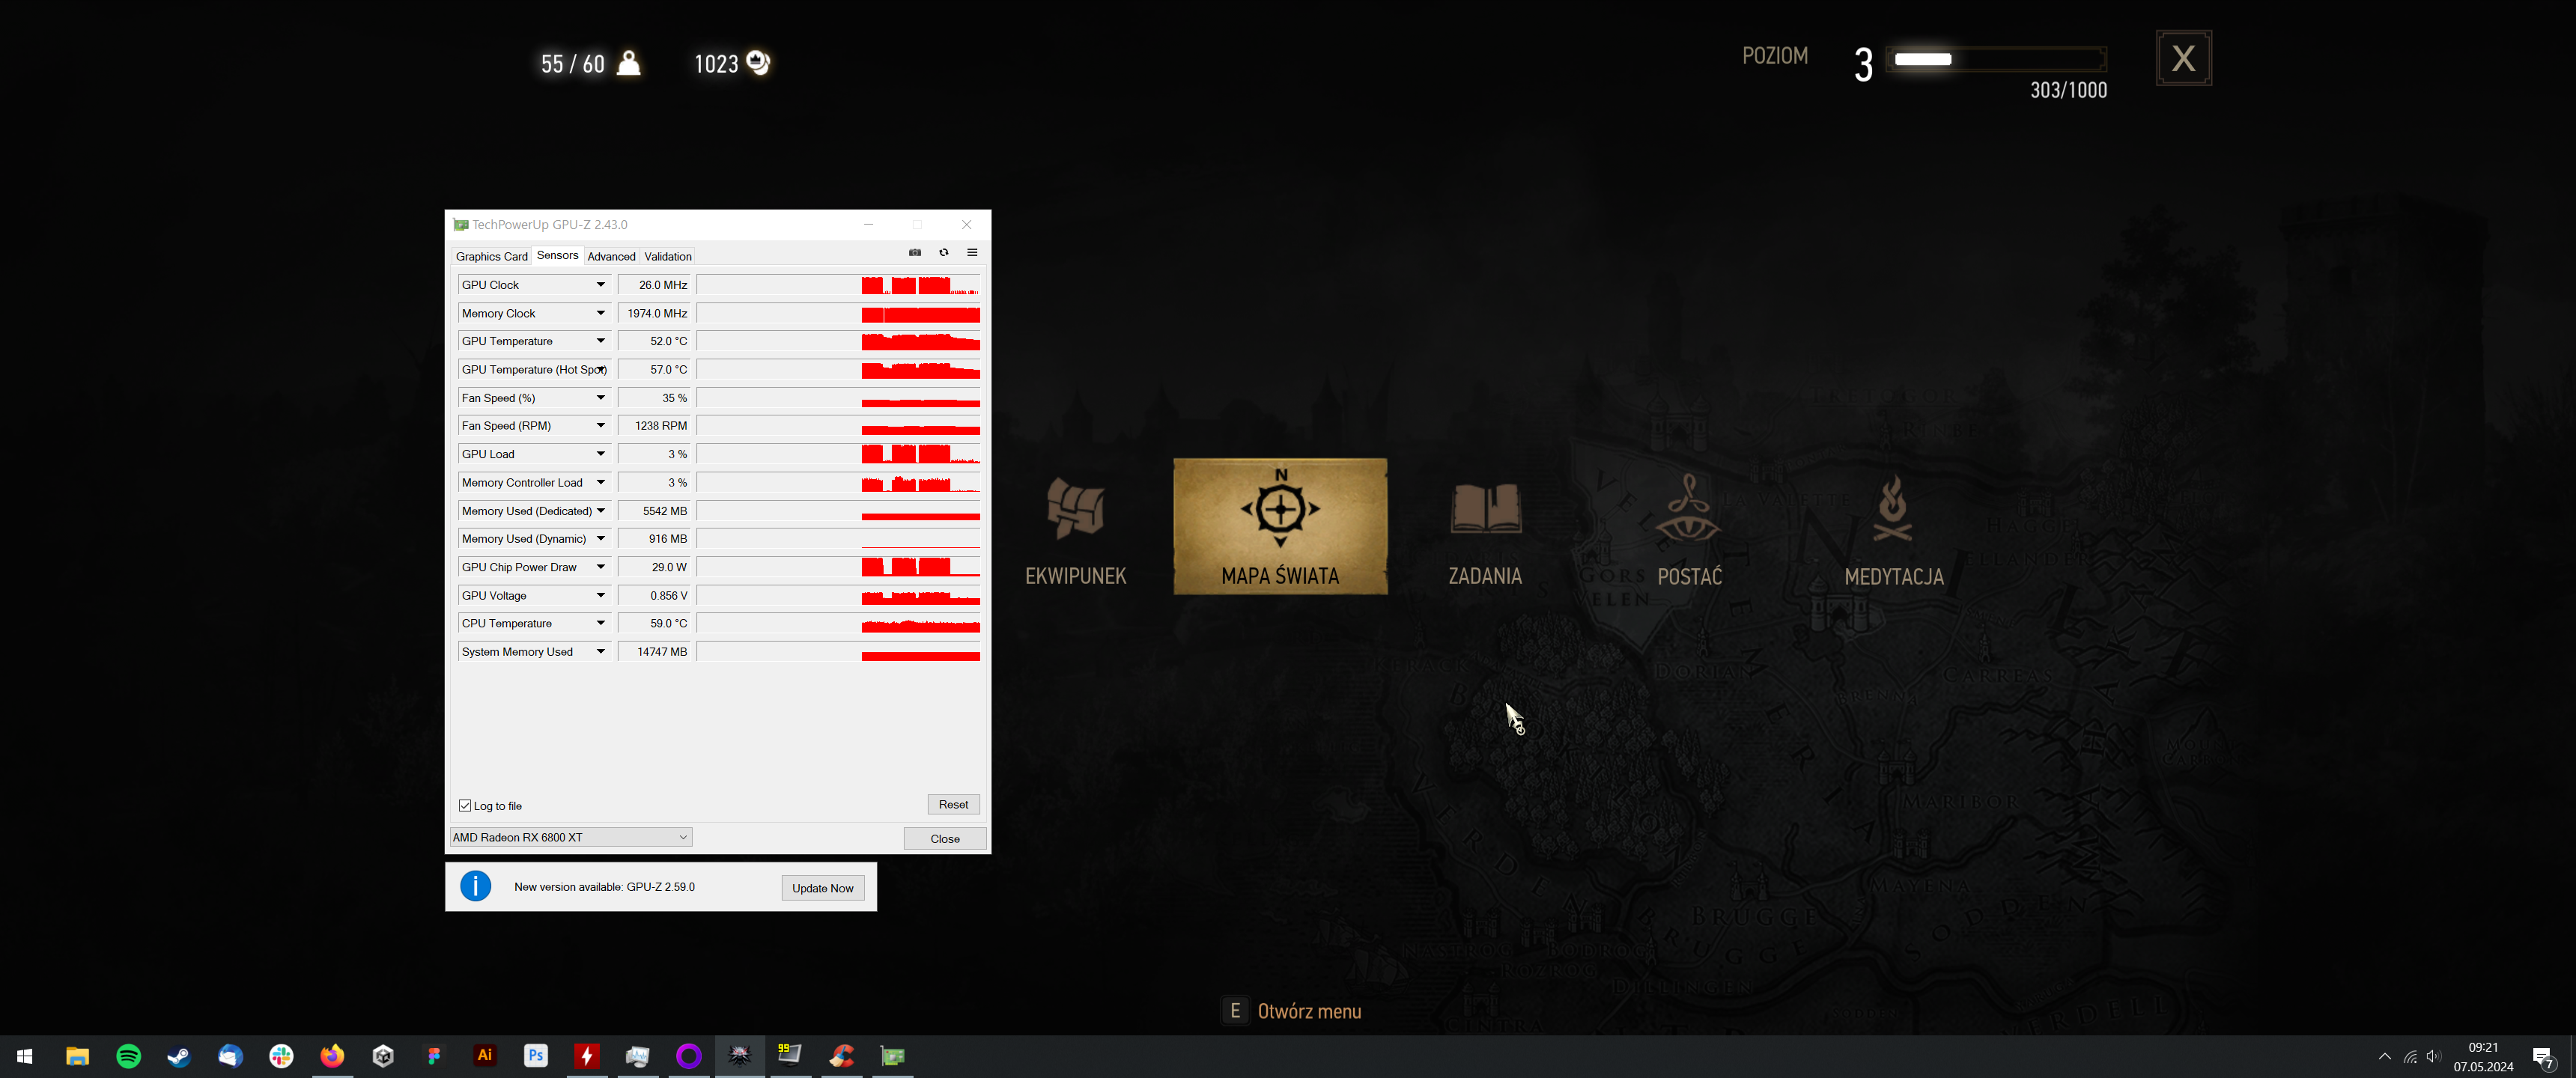Open the Fan Speed (%) dropdown
The height and width of the screenshot is (1078, 2576).
(601, 398)
